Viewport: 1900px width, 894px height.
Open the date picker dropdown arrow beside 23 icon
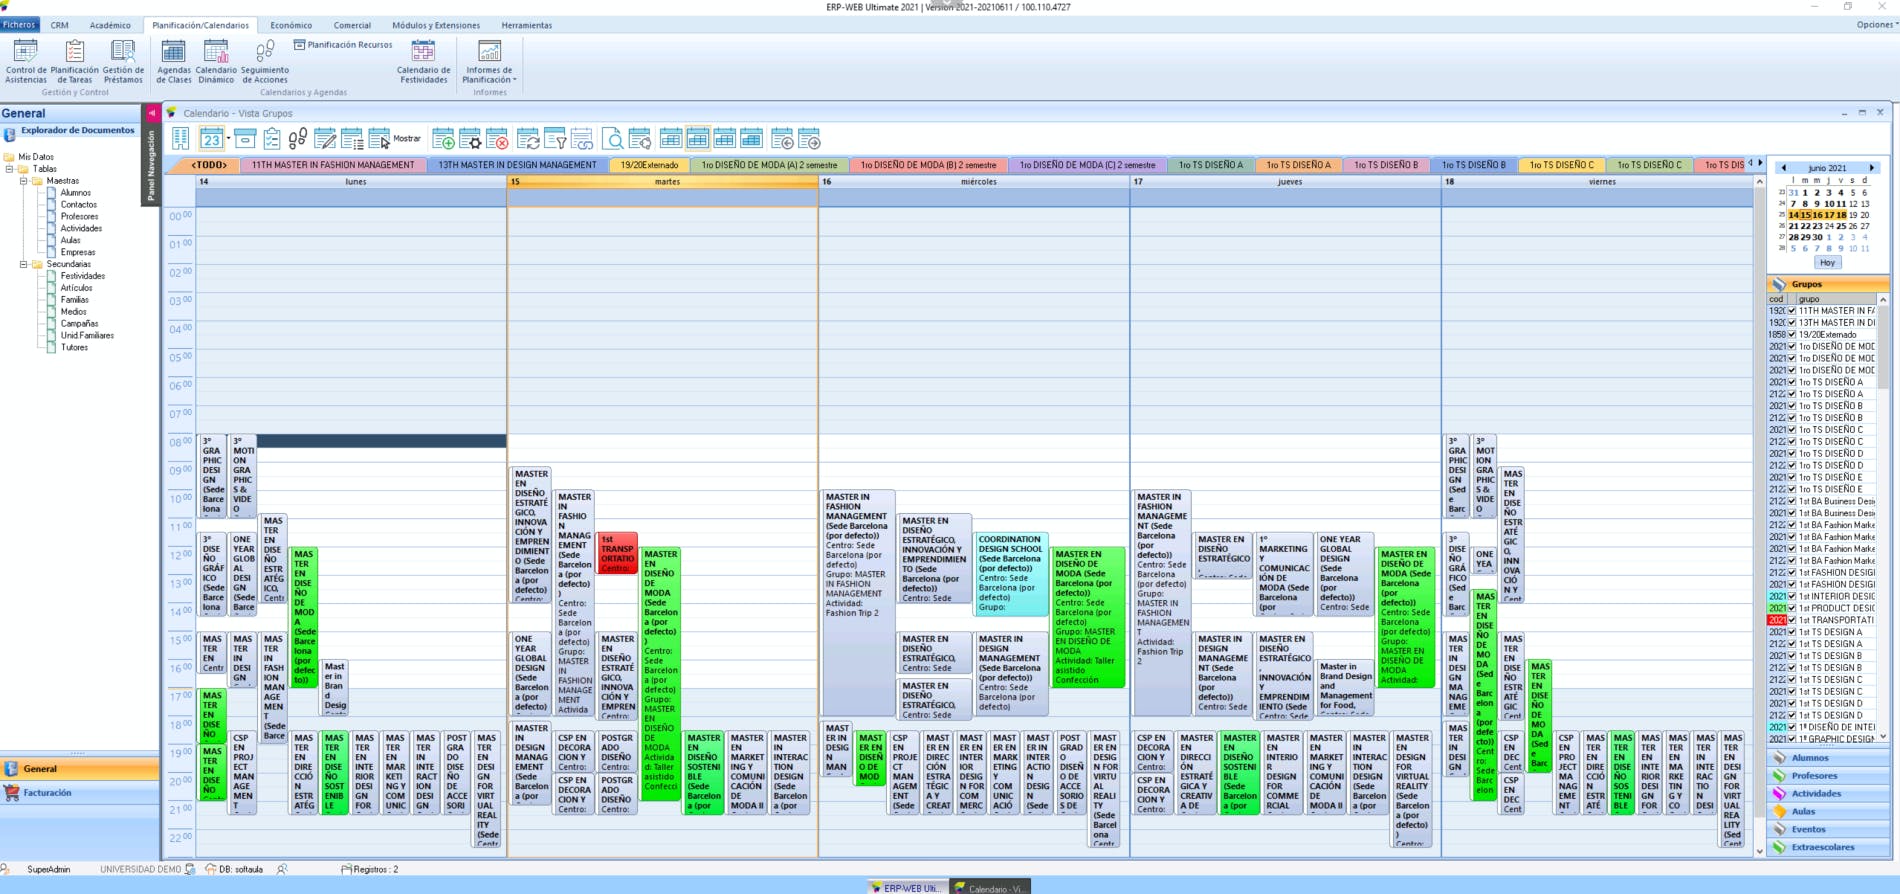coord(228,139)
